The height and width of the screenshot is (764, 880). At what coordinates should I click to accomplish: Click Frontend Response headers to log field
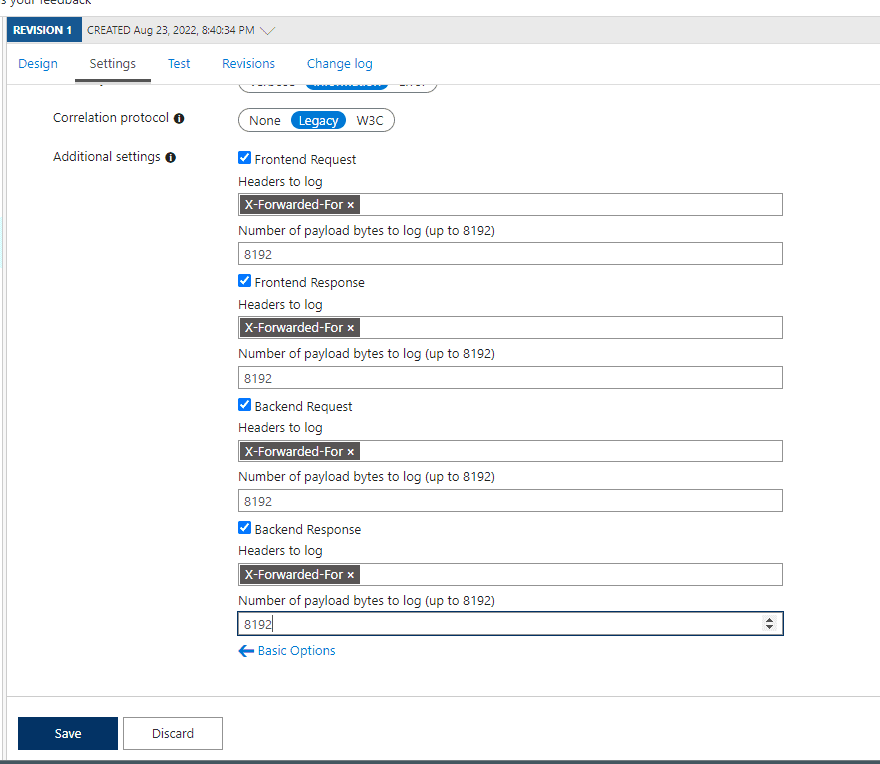[x=510, y=328]
